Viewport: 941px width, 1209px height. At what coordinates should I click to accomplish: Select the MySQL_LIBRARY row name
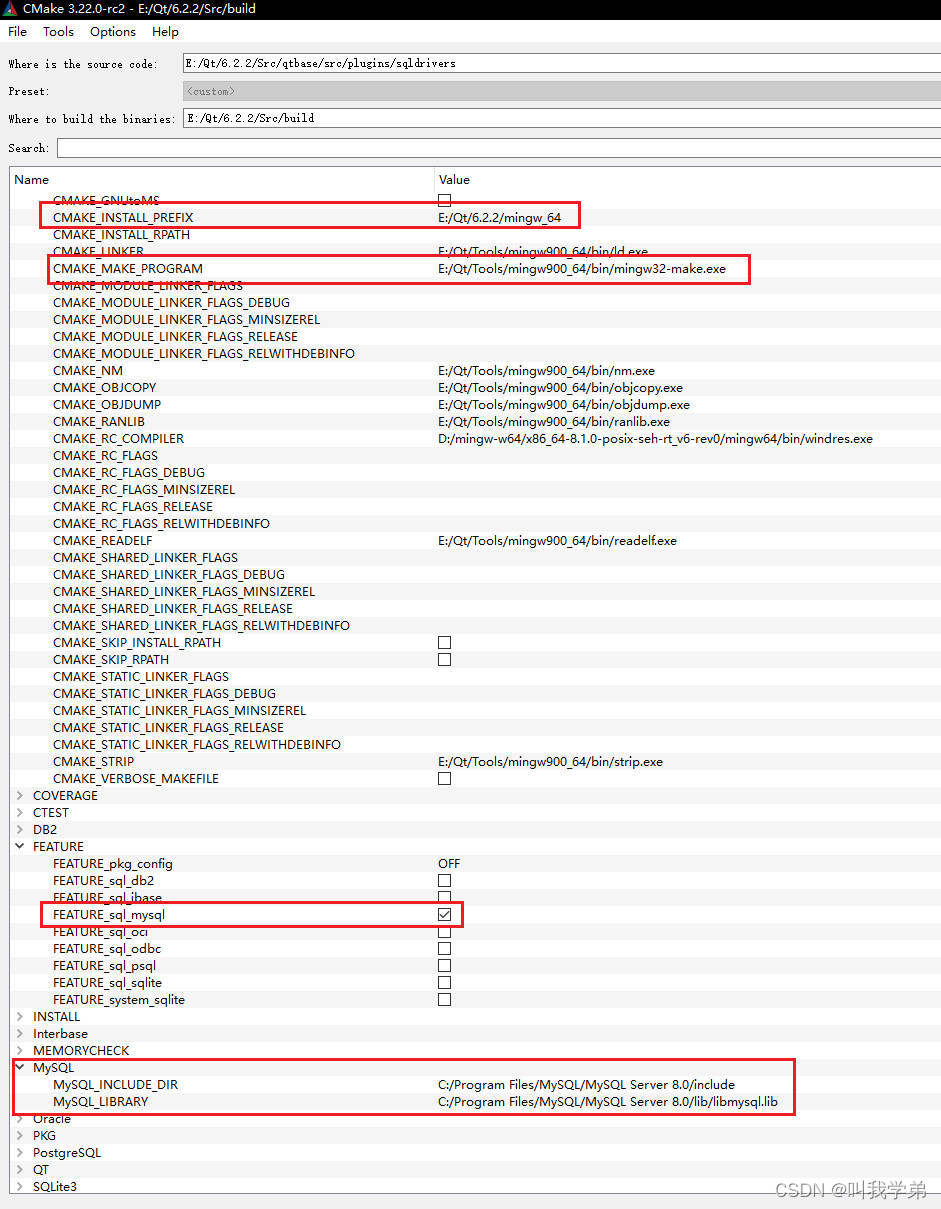coord(100,1101)
